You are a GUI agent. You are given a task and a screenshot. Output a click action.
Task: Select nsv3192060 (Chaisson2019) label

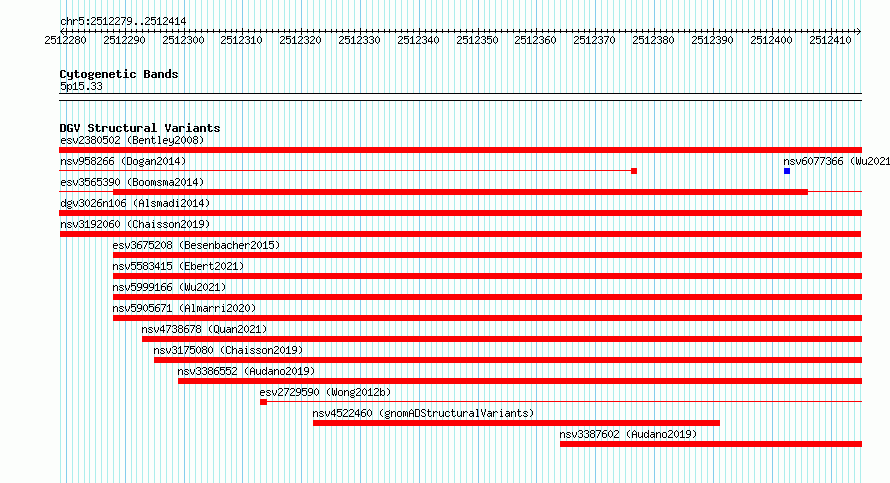coord(135,224)
